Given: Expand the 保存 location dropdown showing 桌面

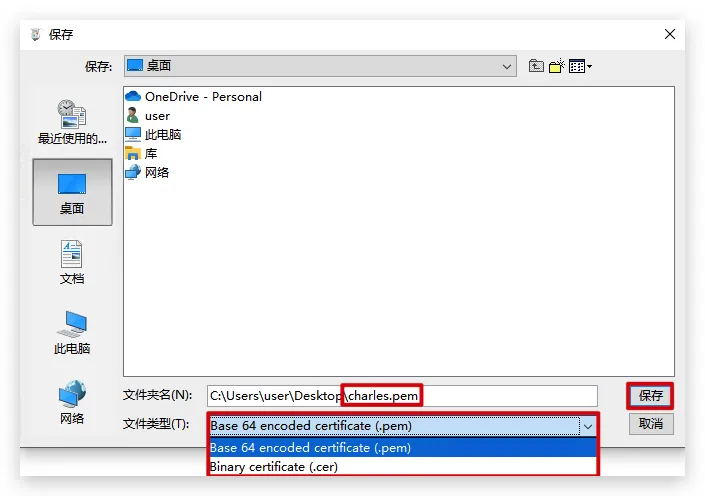Looking at the screenshot, I should coord(319,66).
